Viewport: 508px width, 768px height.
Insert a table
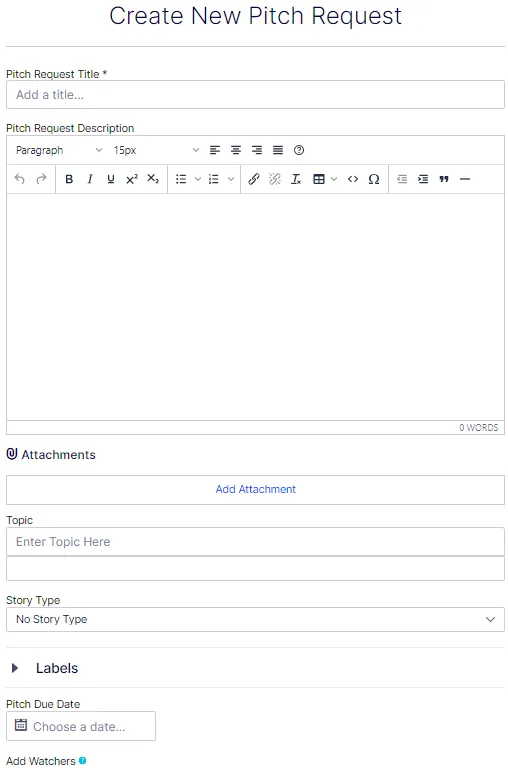pyautogui.click(x=319, y=179)
